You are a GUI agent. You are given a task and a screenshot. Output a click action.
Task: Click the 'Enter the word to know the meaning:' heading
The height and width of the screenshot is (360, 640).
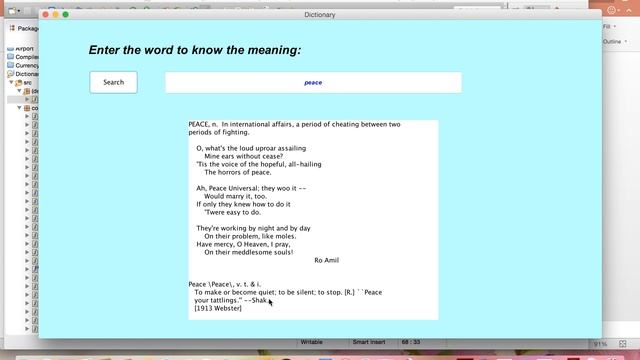tap(195, 50)
